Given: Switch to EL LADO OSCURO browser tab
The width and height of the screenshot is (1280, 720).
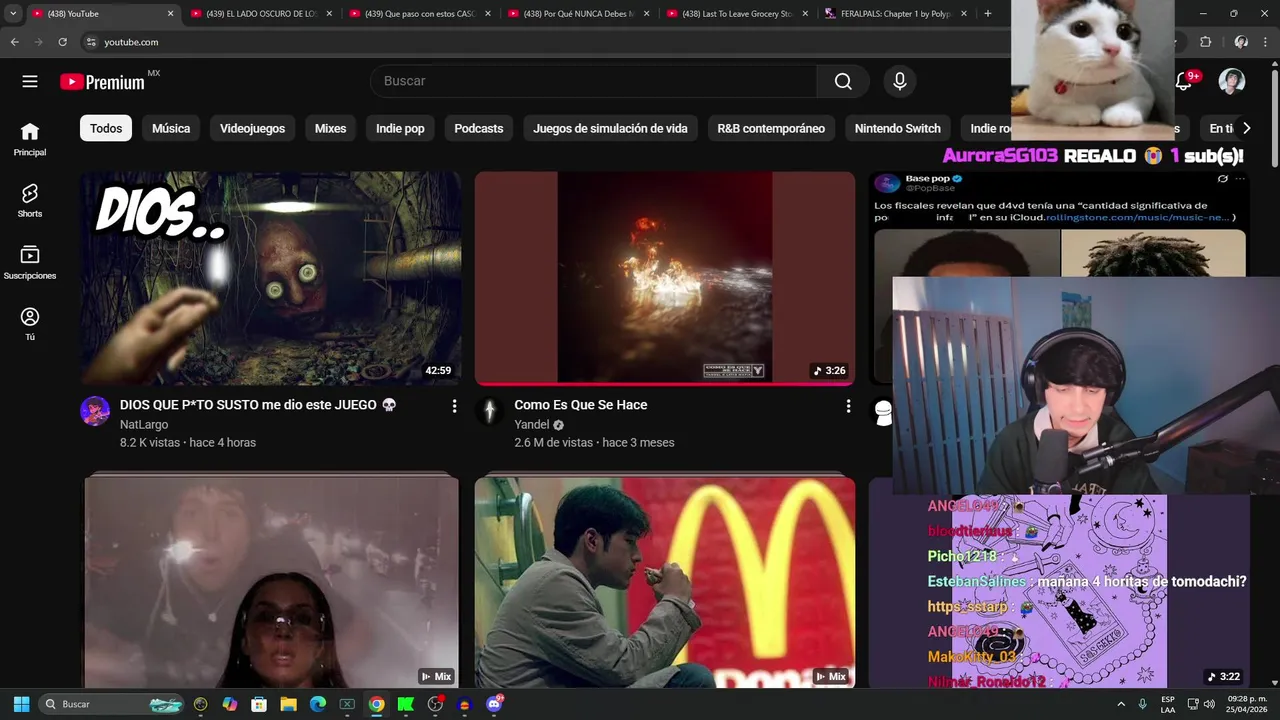Looking at the screenshot, I should (260, 14).
